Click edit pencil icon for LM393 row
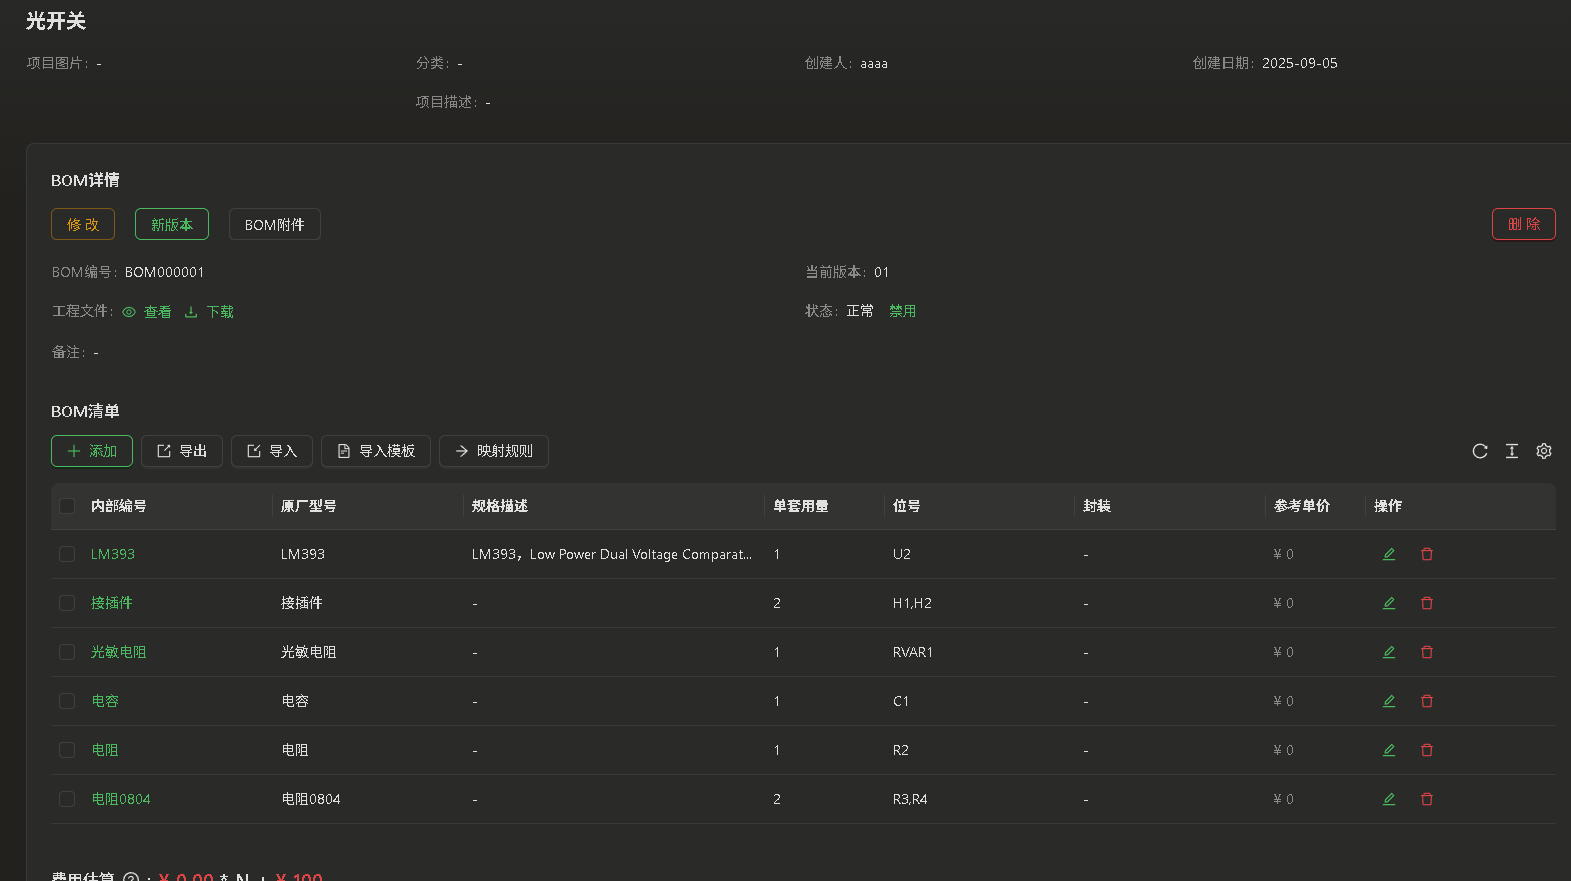Screen dimensions: 1571x881 coord(1389,554)
